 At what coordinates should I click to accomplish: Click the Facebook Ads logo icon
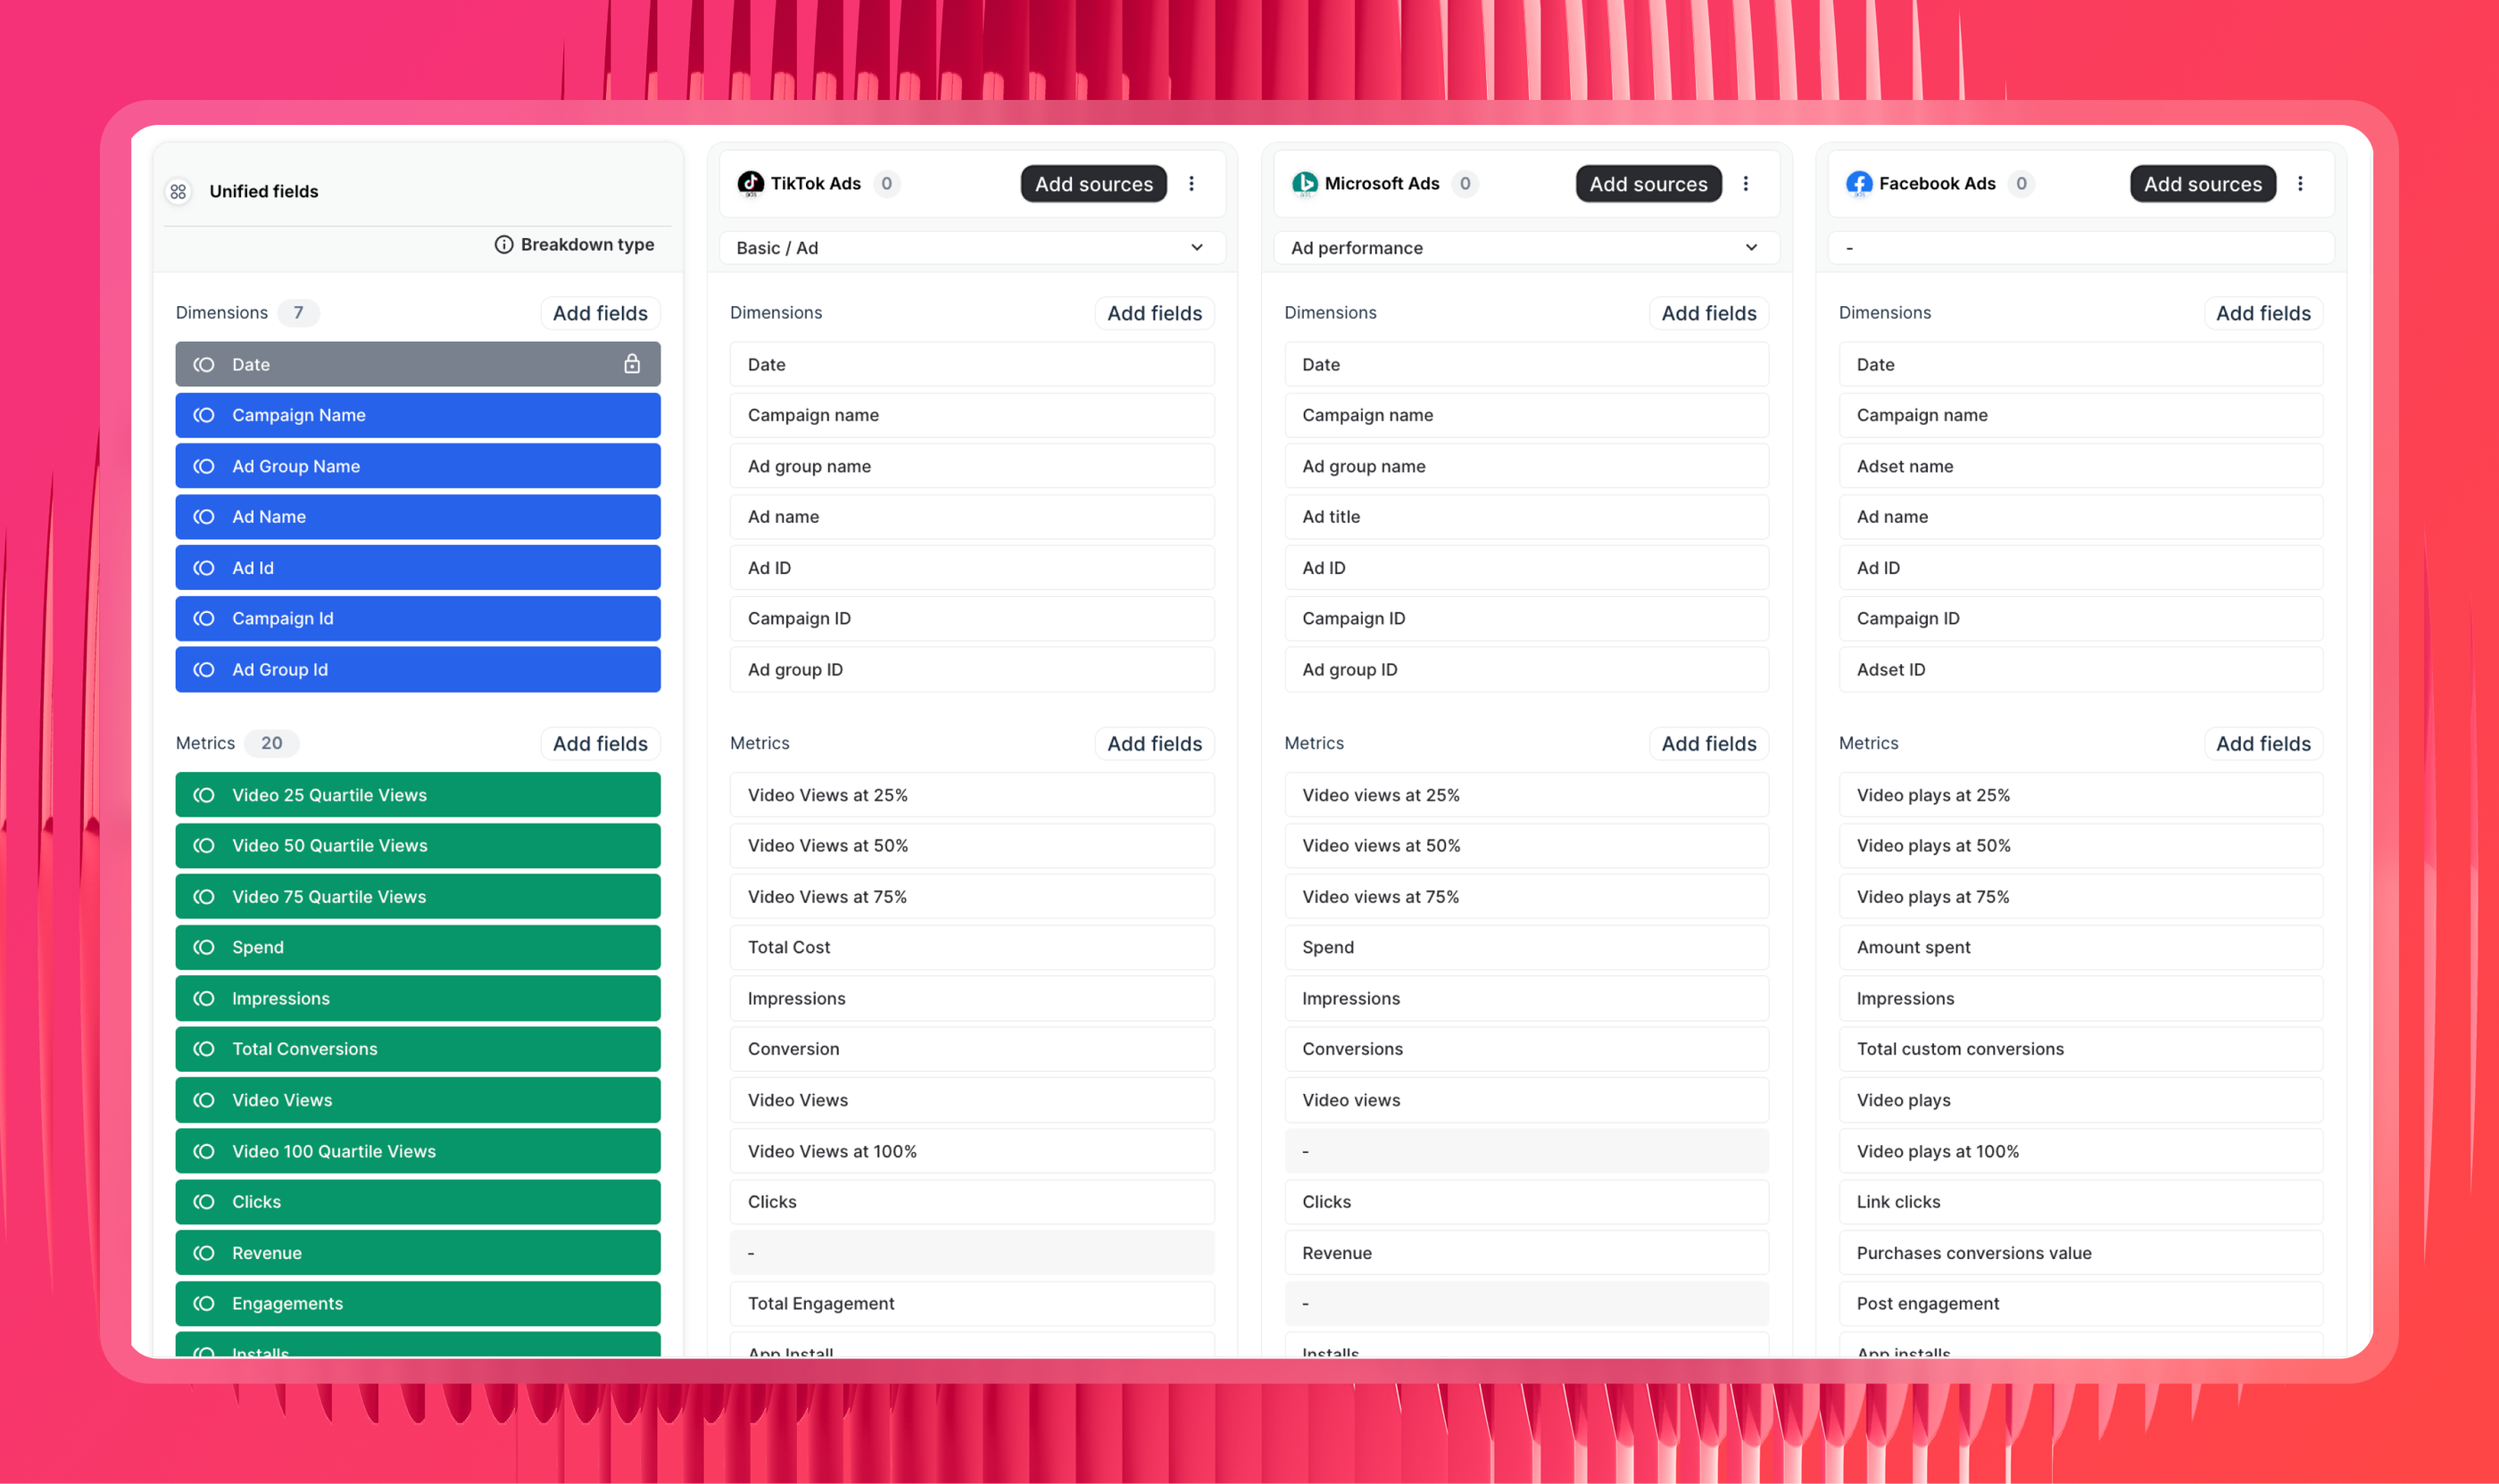click(x=1859, y=183)
